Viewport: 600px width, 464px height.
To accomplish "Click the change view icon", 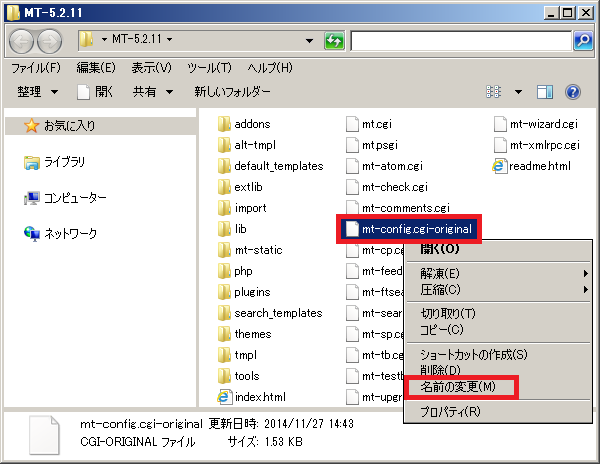I will tap(493, 92).
